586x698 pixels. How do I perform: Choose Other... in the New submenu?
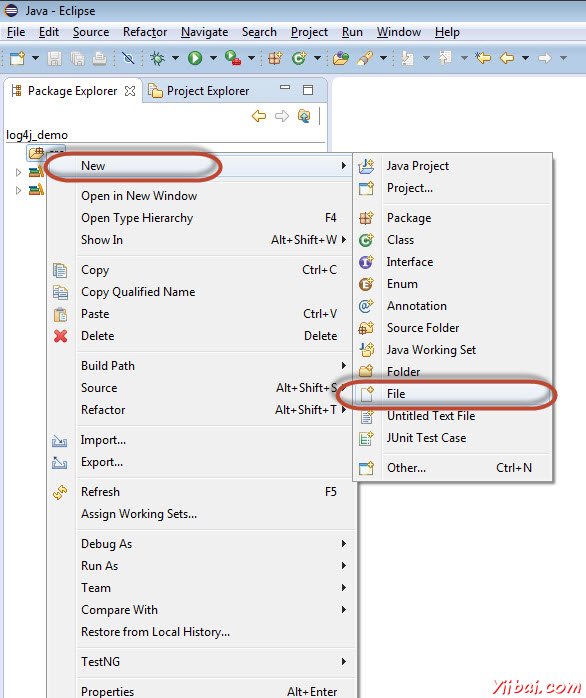(x=453, y=468)
